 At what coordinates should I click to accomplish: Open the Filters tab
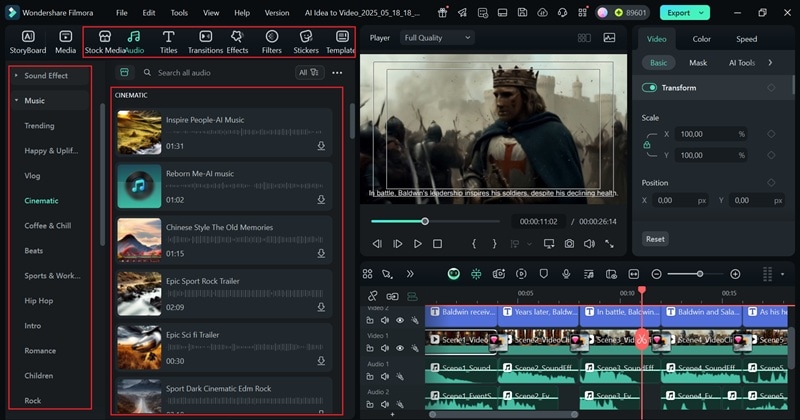(x=271, y=42)
